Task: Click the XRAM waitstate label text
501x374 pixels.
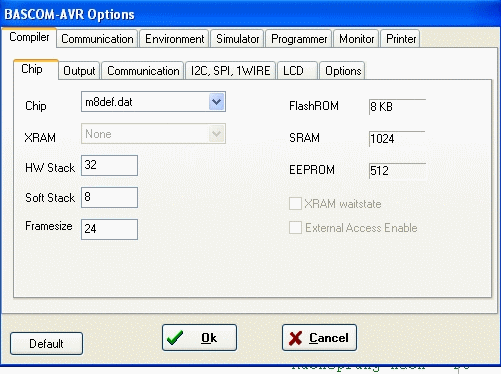Action: coord(343,204)
